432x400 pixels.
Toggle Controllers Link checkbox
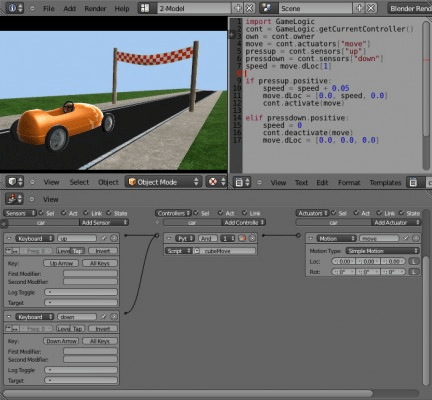[x=245, y=213]
